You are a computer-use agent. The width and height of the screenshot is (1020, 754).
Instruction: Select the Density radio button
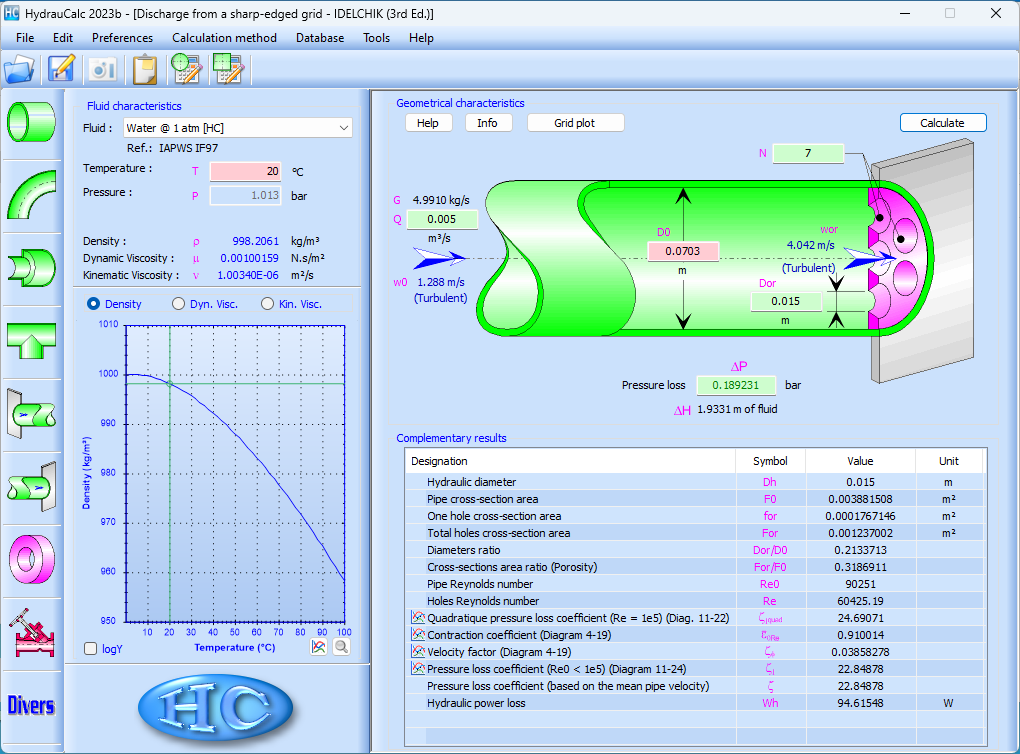(x=94, y=304)
